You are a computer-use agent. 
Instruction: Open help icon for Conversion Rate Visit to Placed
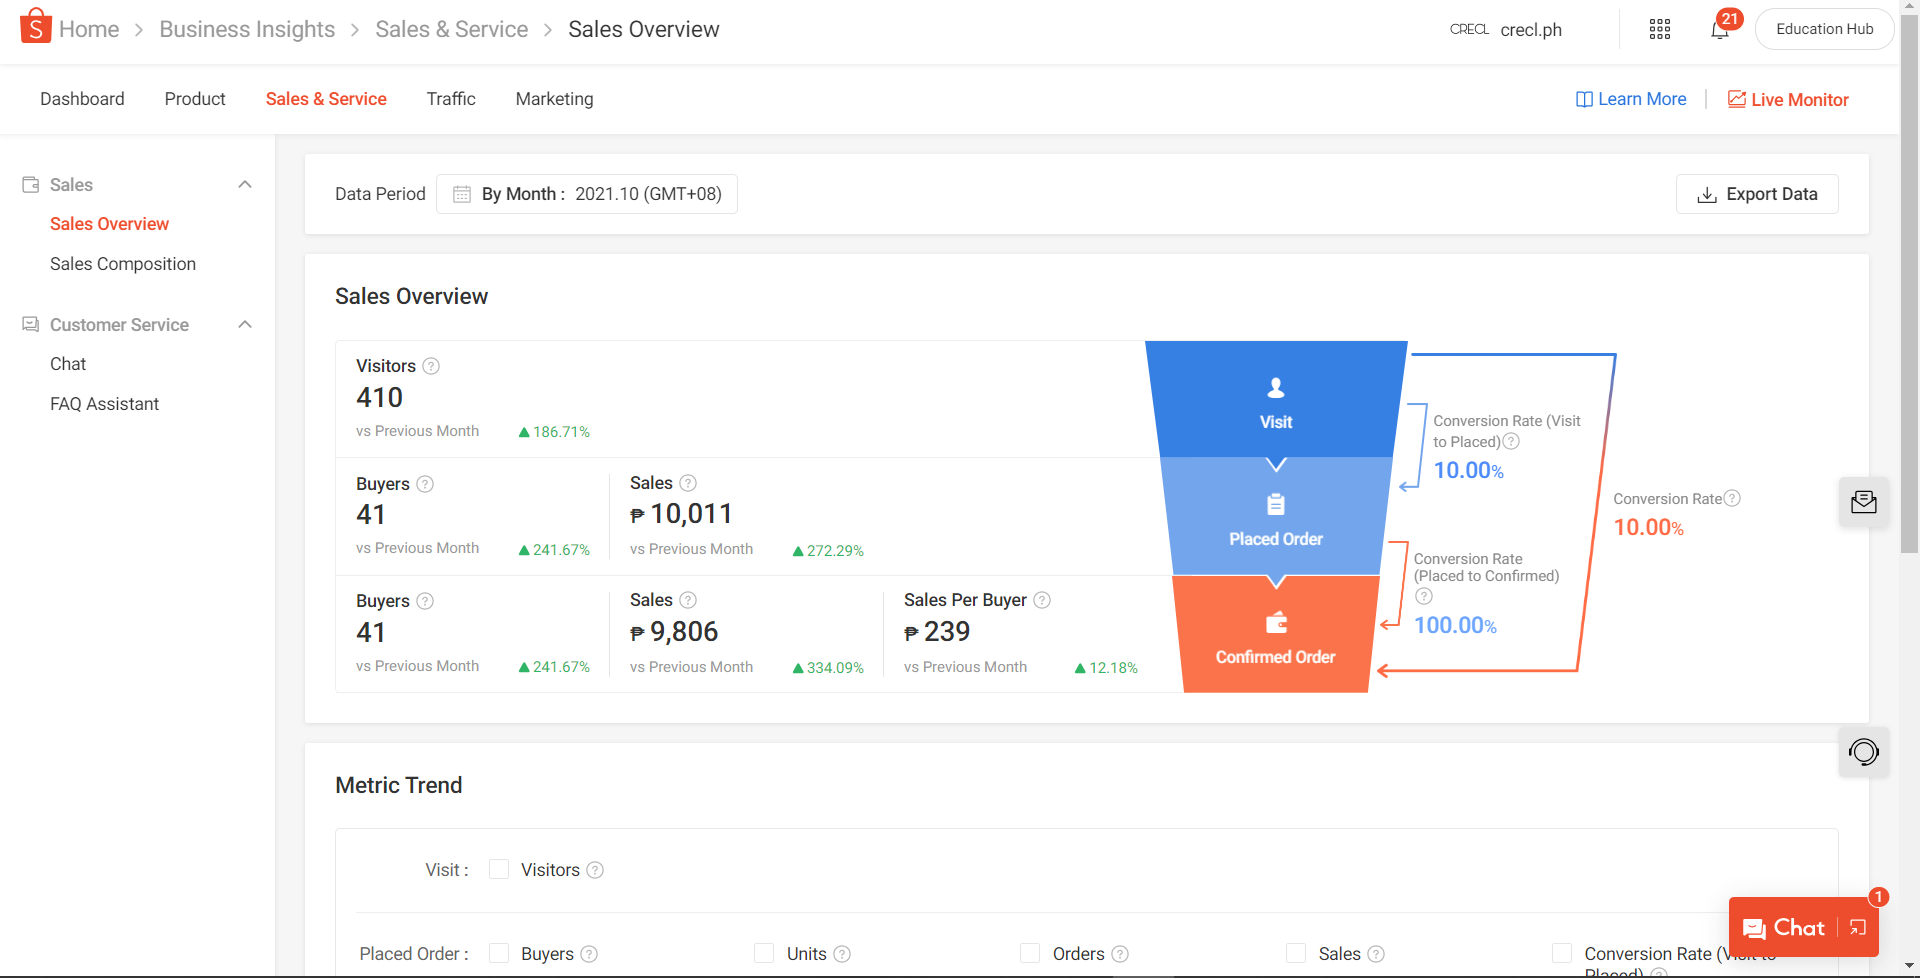click(1511, 441)
